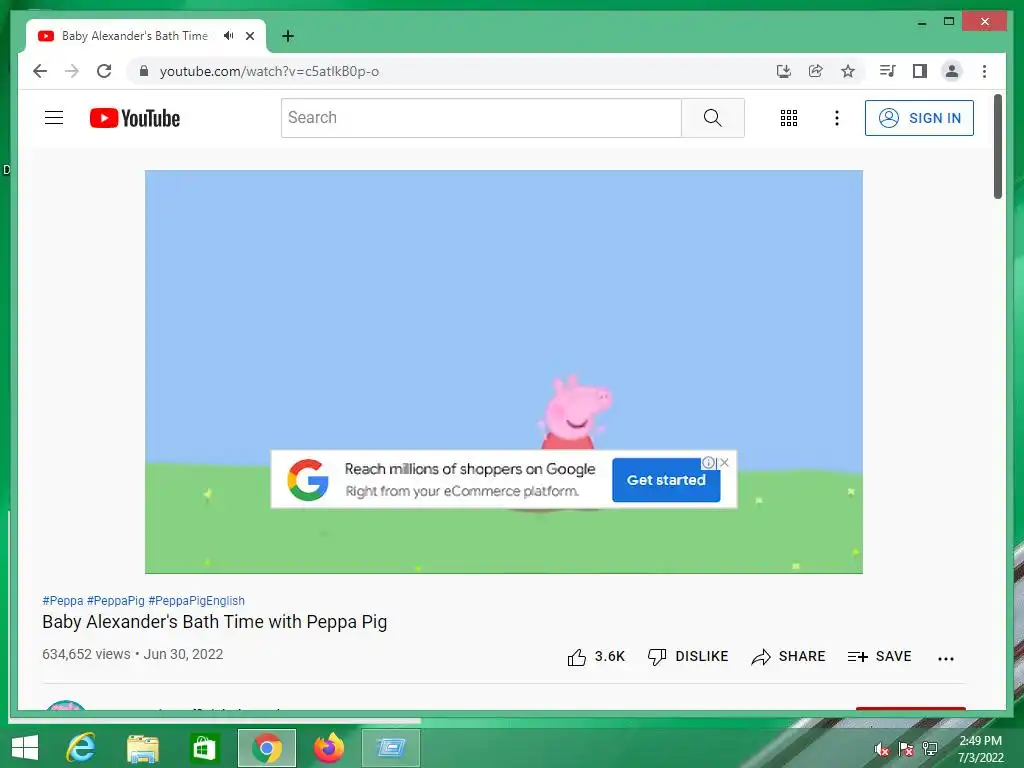The height and width of the screenshot is (768, 1024).
Task: Mute the tab via the speaker icon
Action: pos(228,36)
